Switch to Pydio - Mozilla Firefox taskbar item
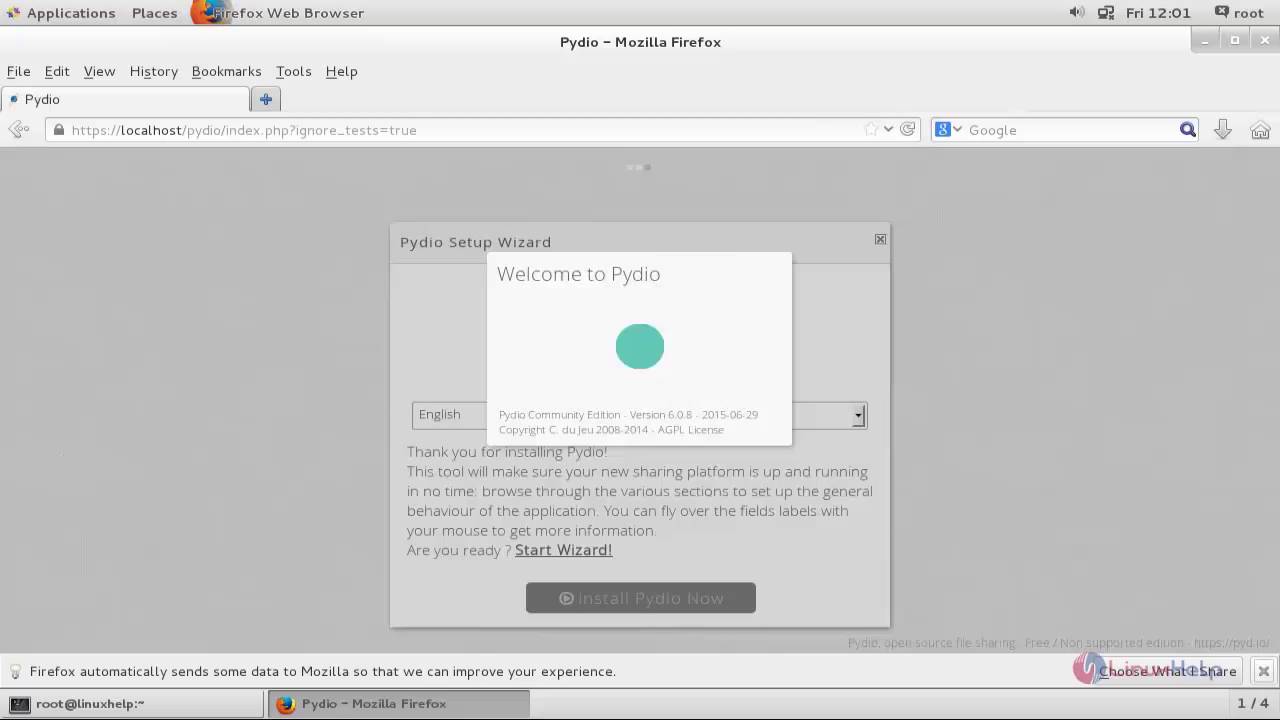The width and height of the screenshot is (1280, 720). click(x=399, y=704)
